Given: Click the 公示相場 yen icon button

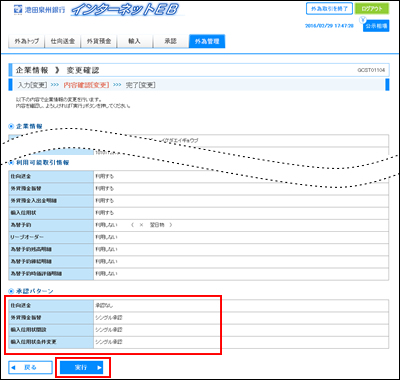Looking at the screenshot, I should [376, 25].
